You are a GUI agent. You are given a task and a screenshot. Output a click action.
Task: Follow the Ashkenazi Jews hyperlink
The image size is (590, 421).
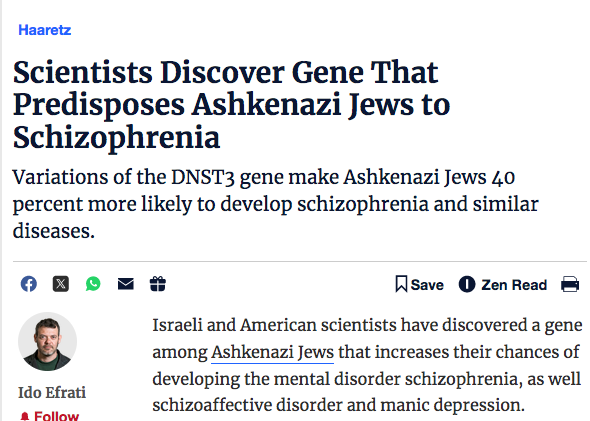272,353
